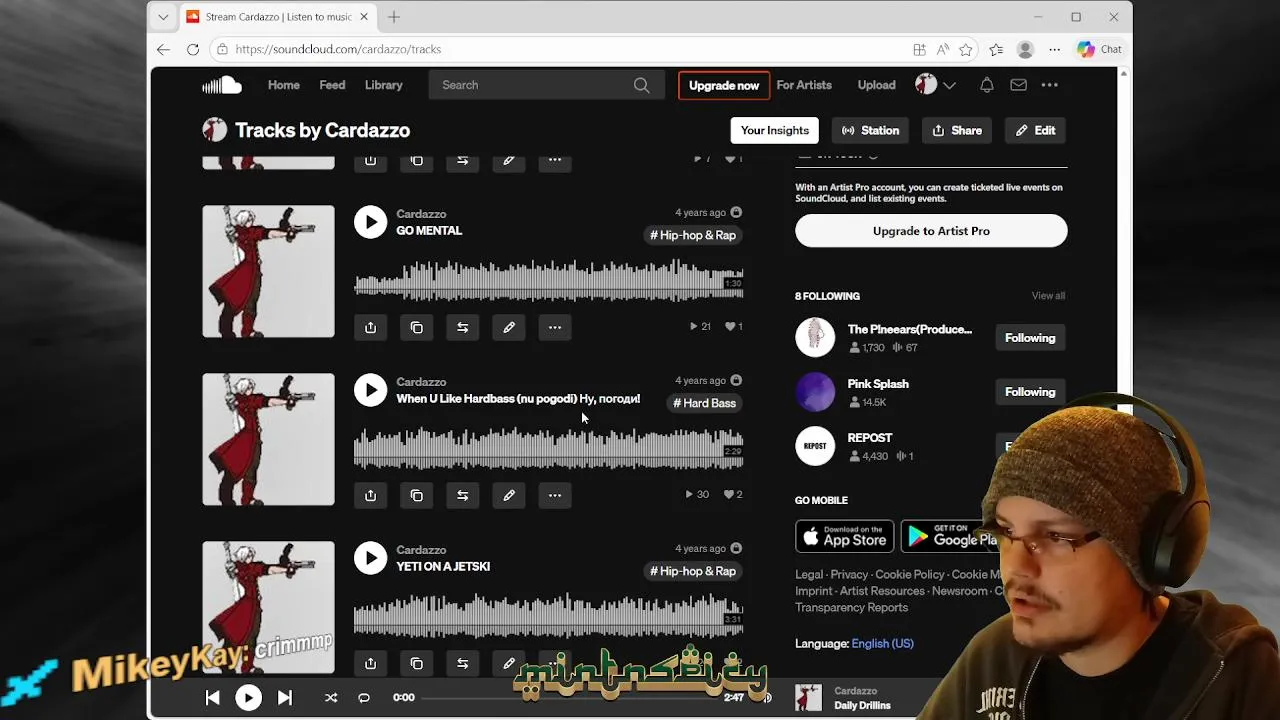Seek in GO MENTAL waveform
Screen dimensions: 1280x720
[x=549, y=280]
